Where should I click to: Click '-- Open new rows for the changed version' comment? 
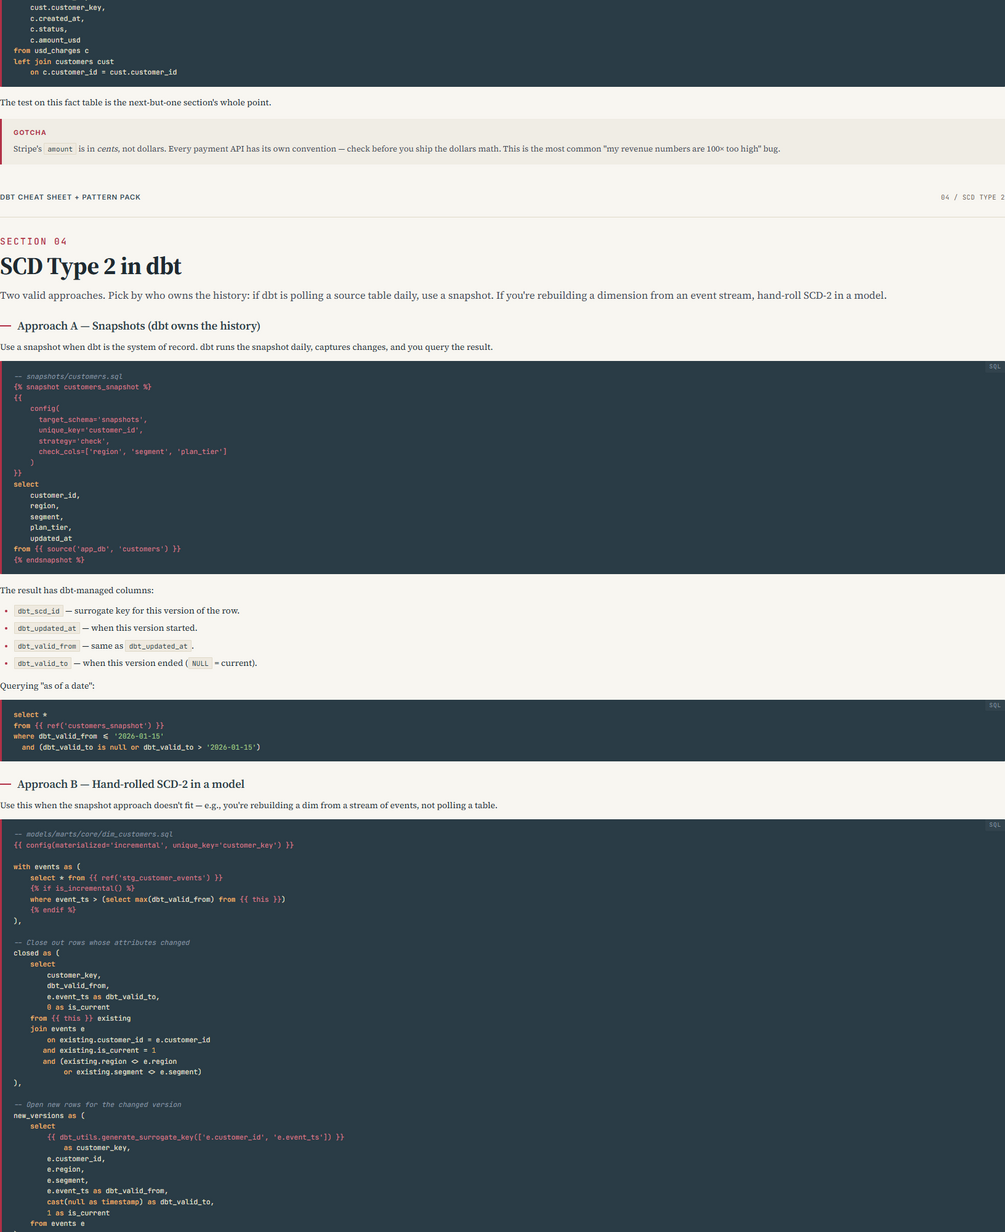(98, 1104)
